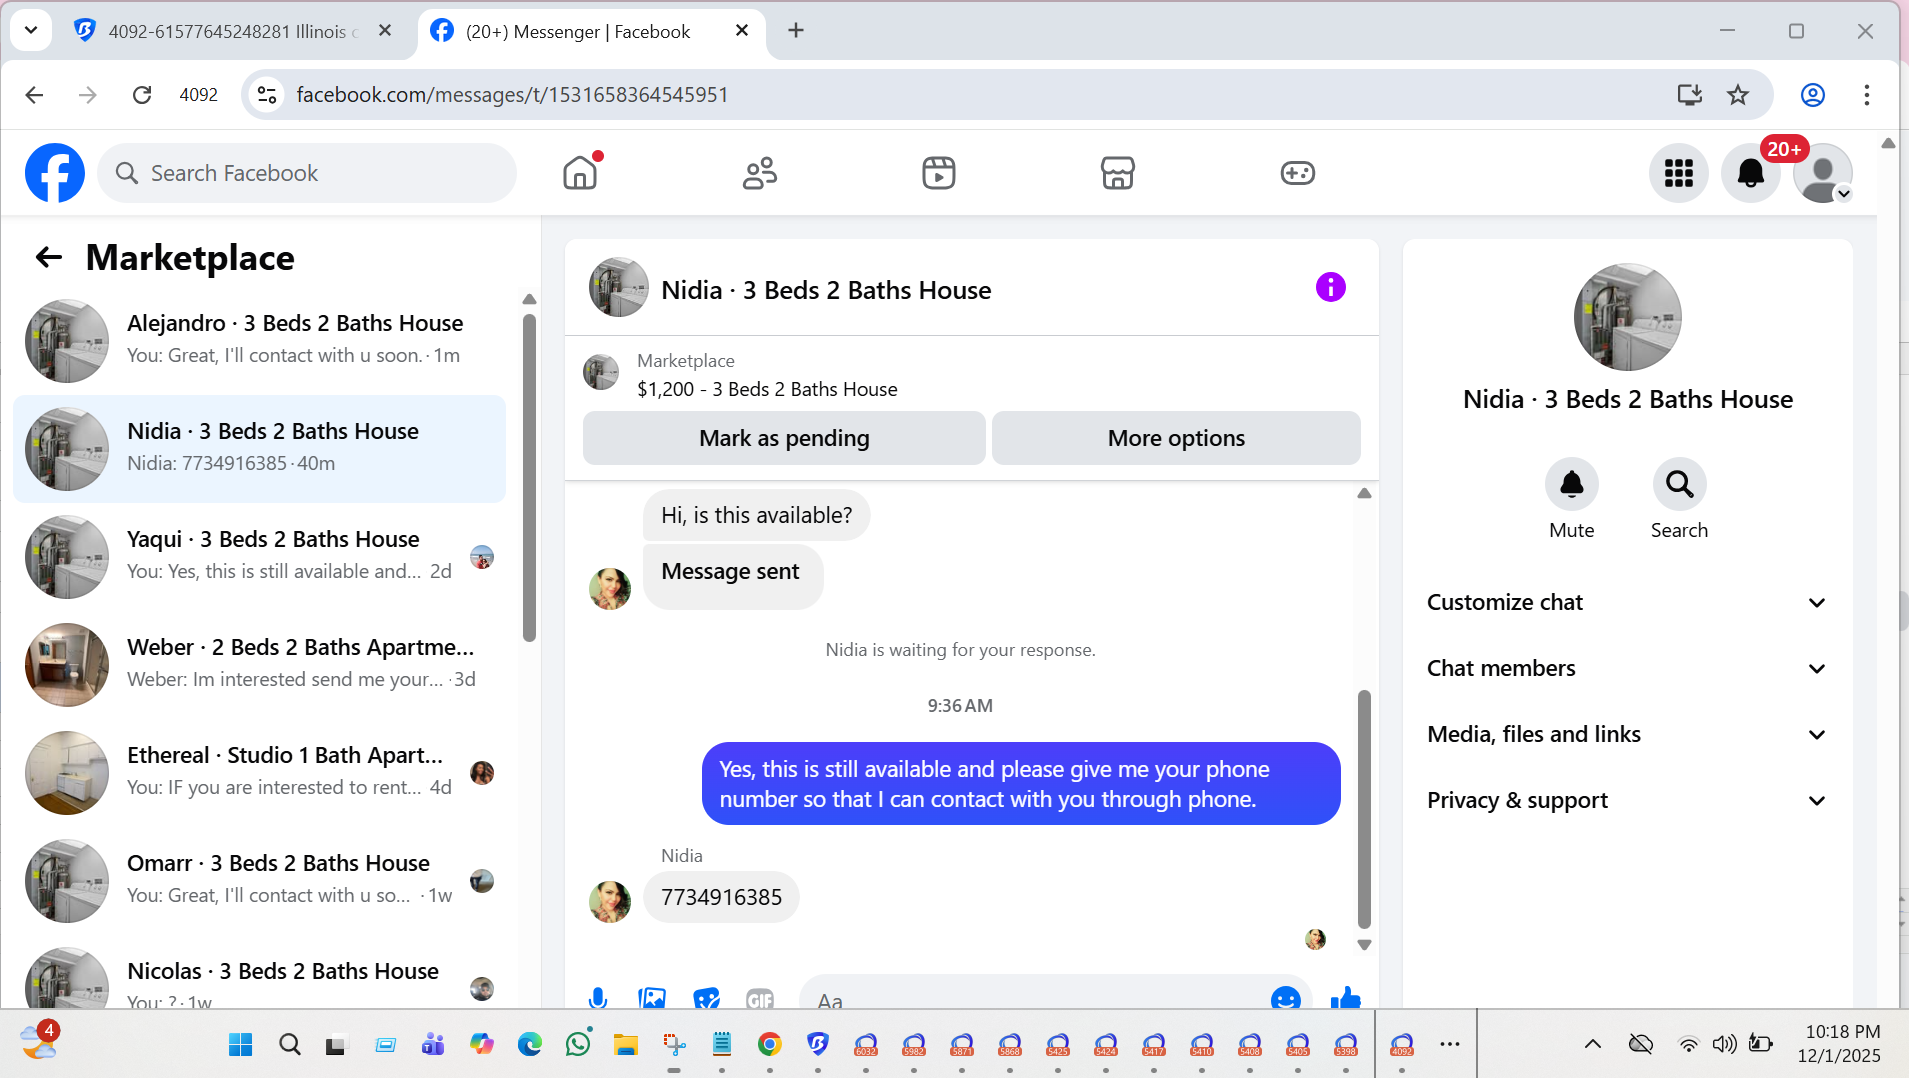
Task: Click the $1,200 - 3 Beds 2 Baths listing link
Action: click(767, 389)
